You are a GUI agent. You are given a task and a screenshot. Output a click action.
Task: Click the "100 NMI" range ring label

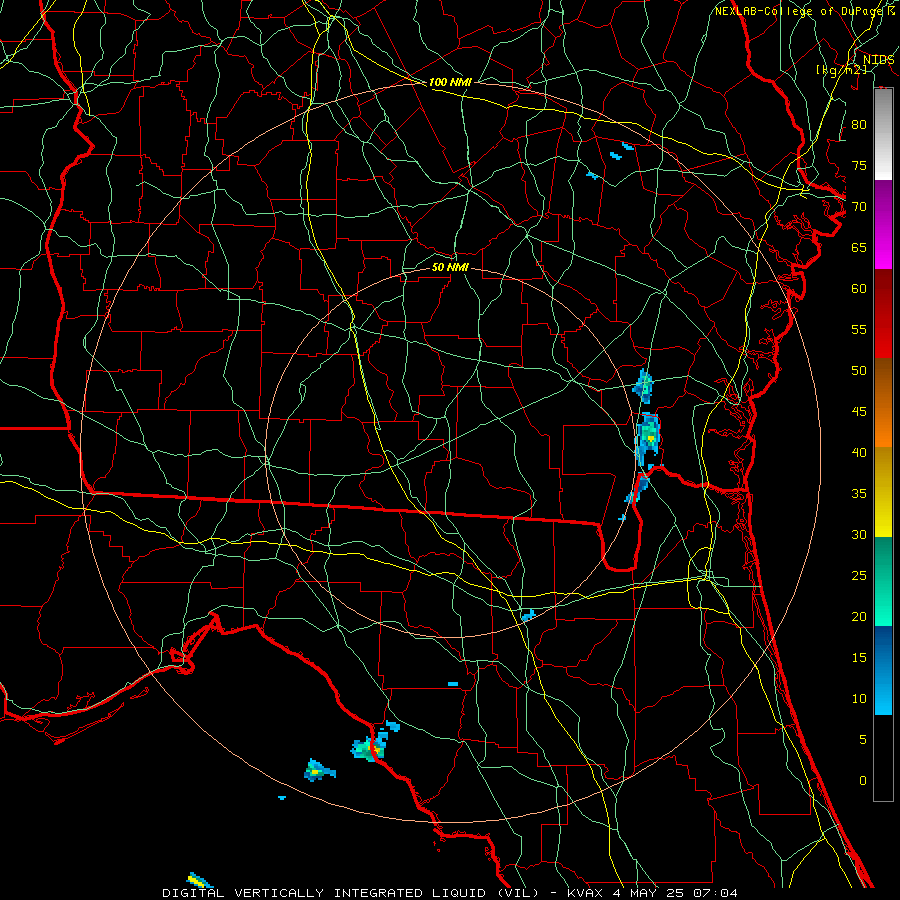450,82
